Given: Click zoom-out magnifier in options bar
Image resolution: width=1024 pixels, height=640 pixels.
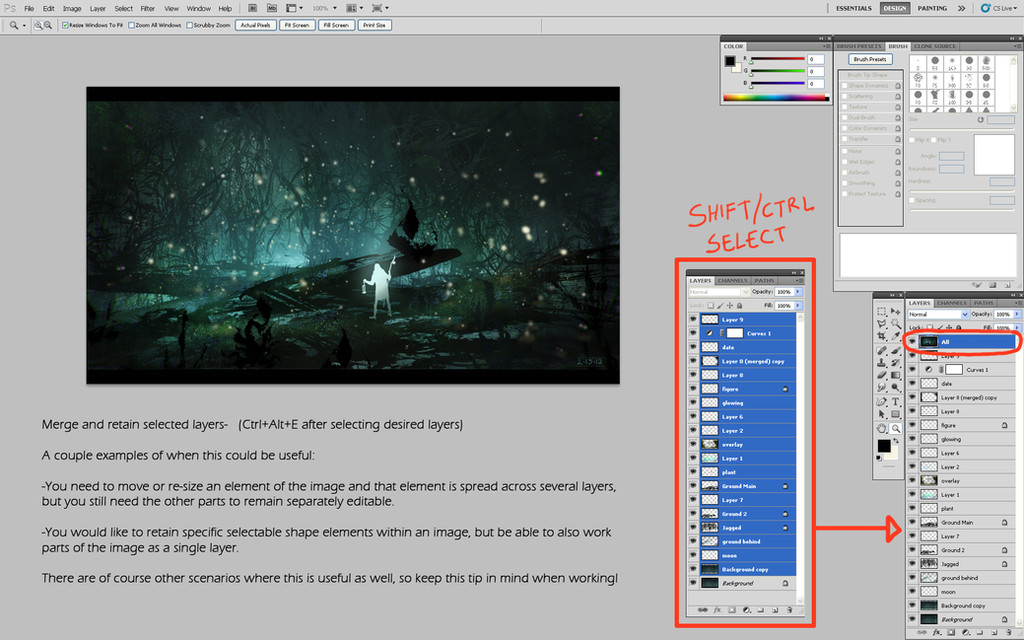Looking at the screenshot, I should pos(48,25).
